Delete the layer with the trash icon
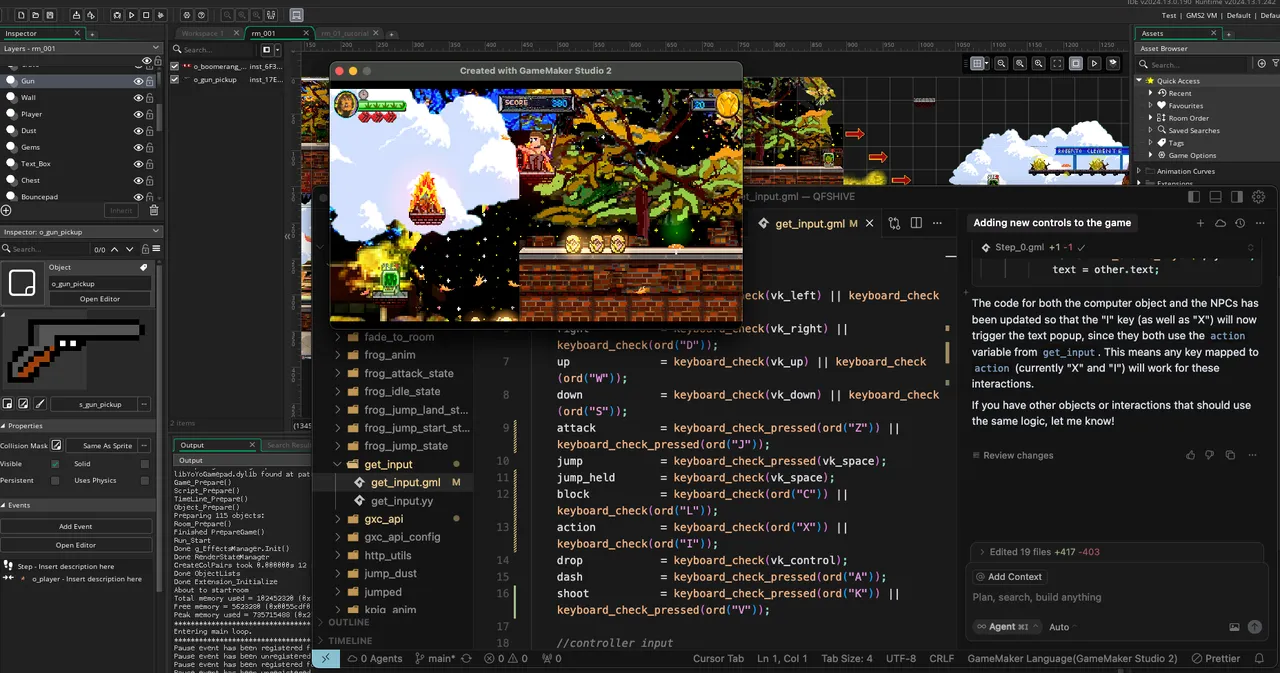This screenshot has height=673, width=1280. click(x=153, y=210)
